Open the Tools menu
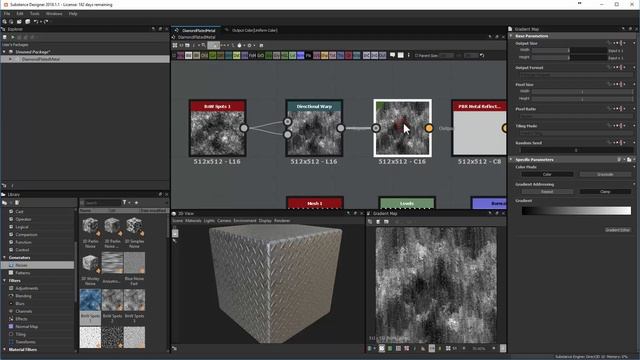This screenshot has height=360, width=640. tap(35, 13)
